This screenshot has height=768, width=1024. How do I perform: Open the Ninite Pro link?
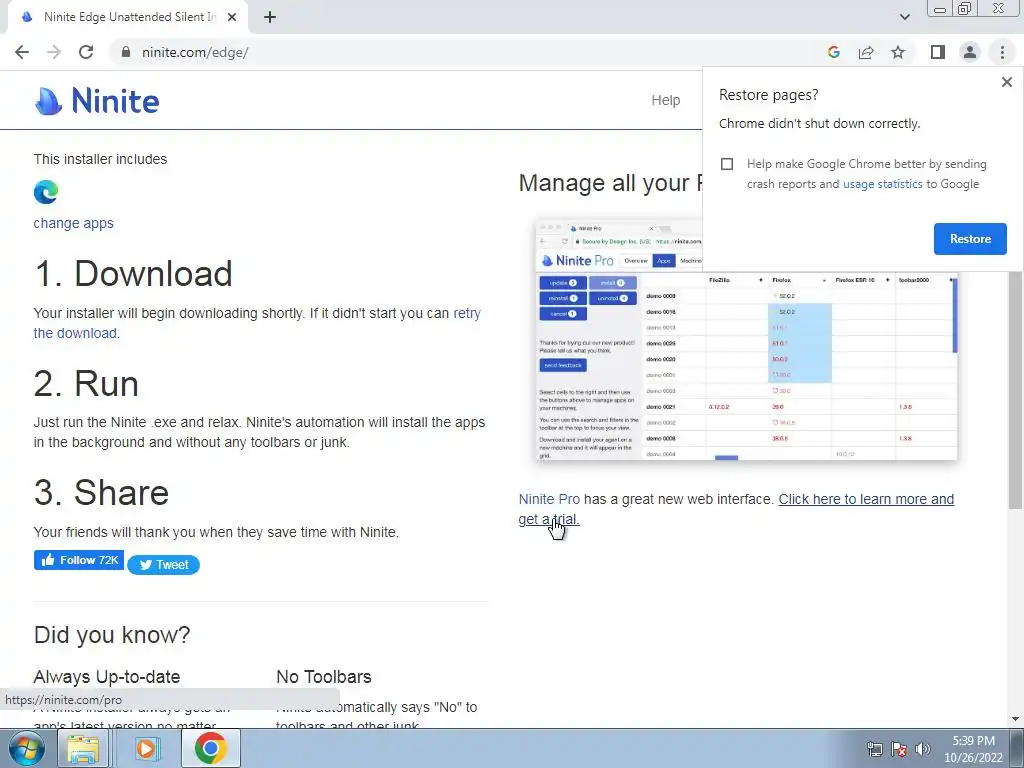549,499
